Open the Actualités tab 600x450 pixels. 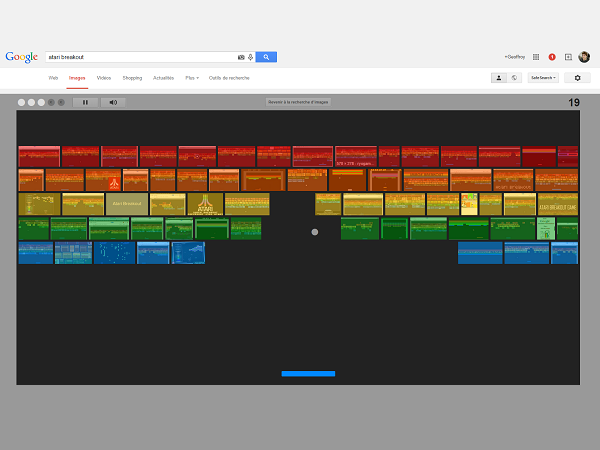163,78
